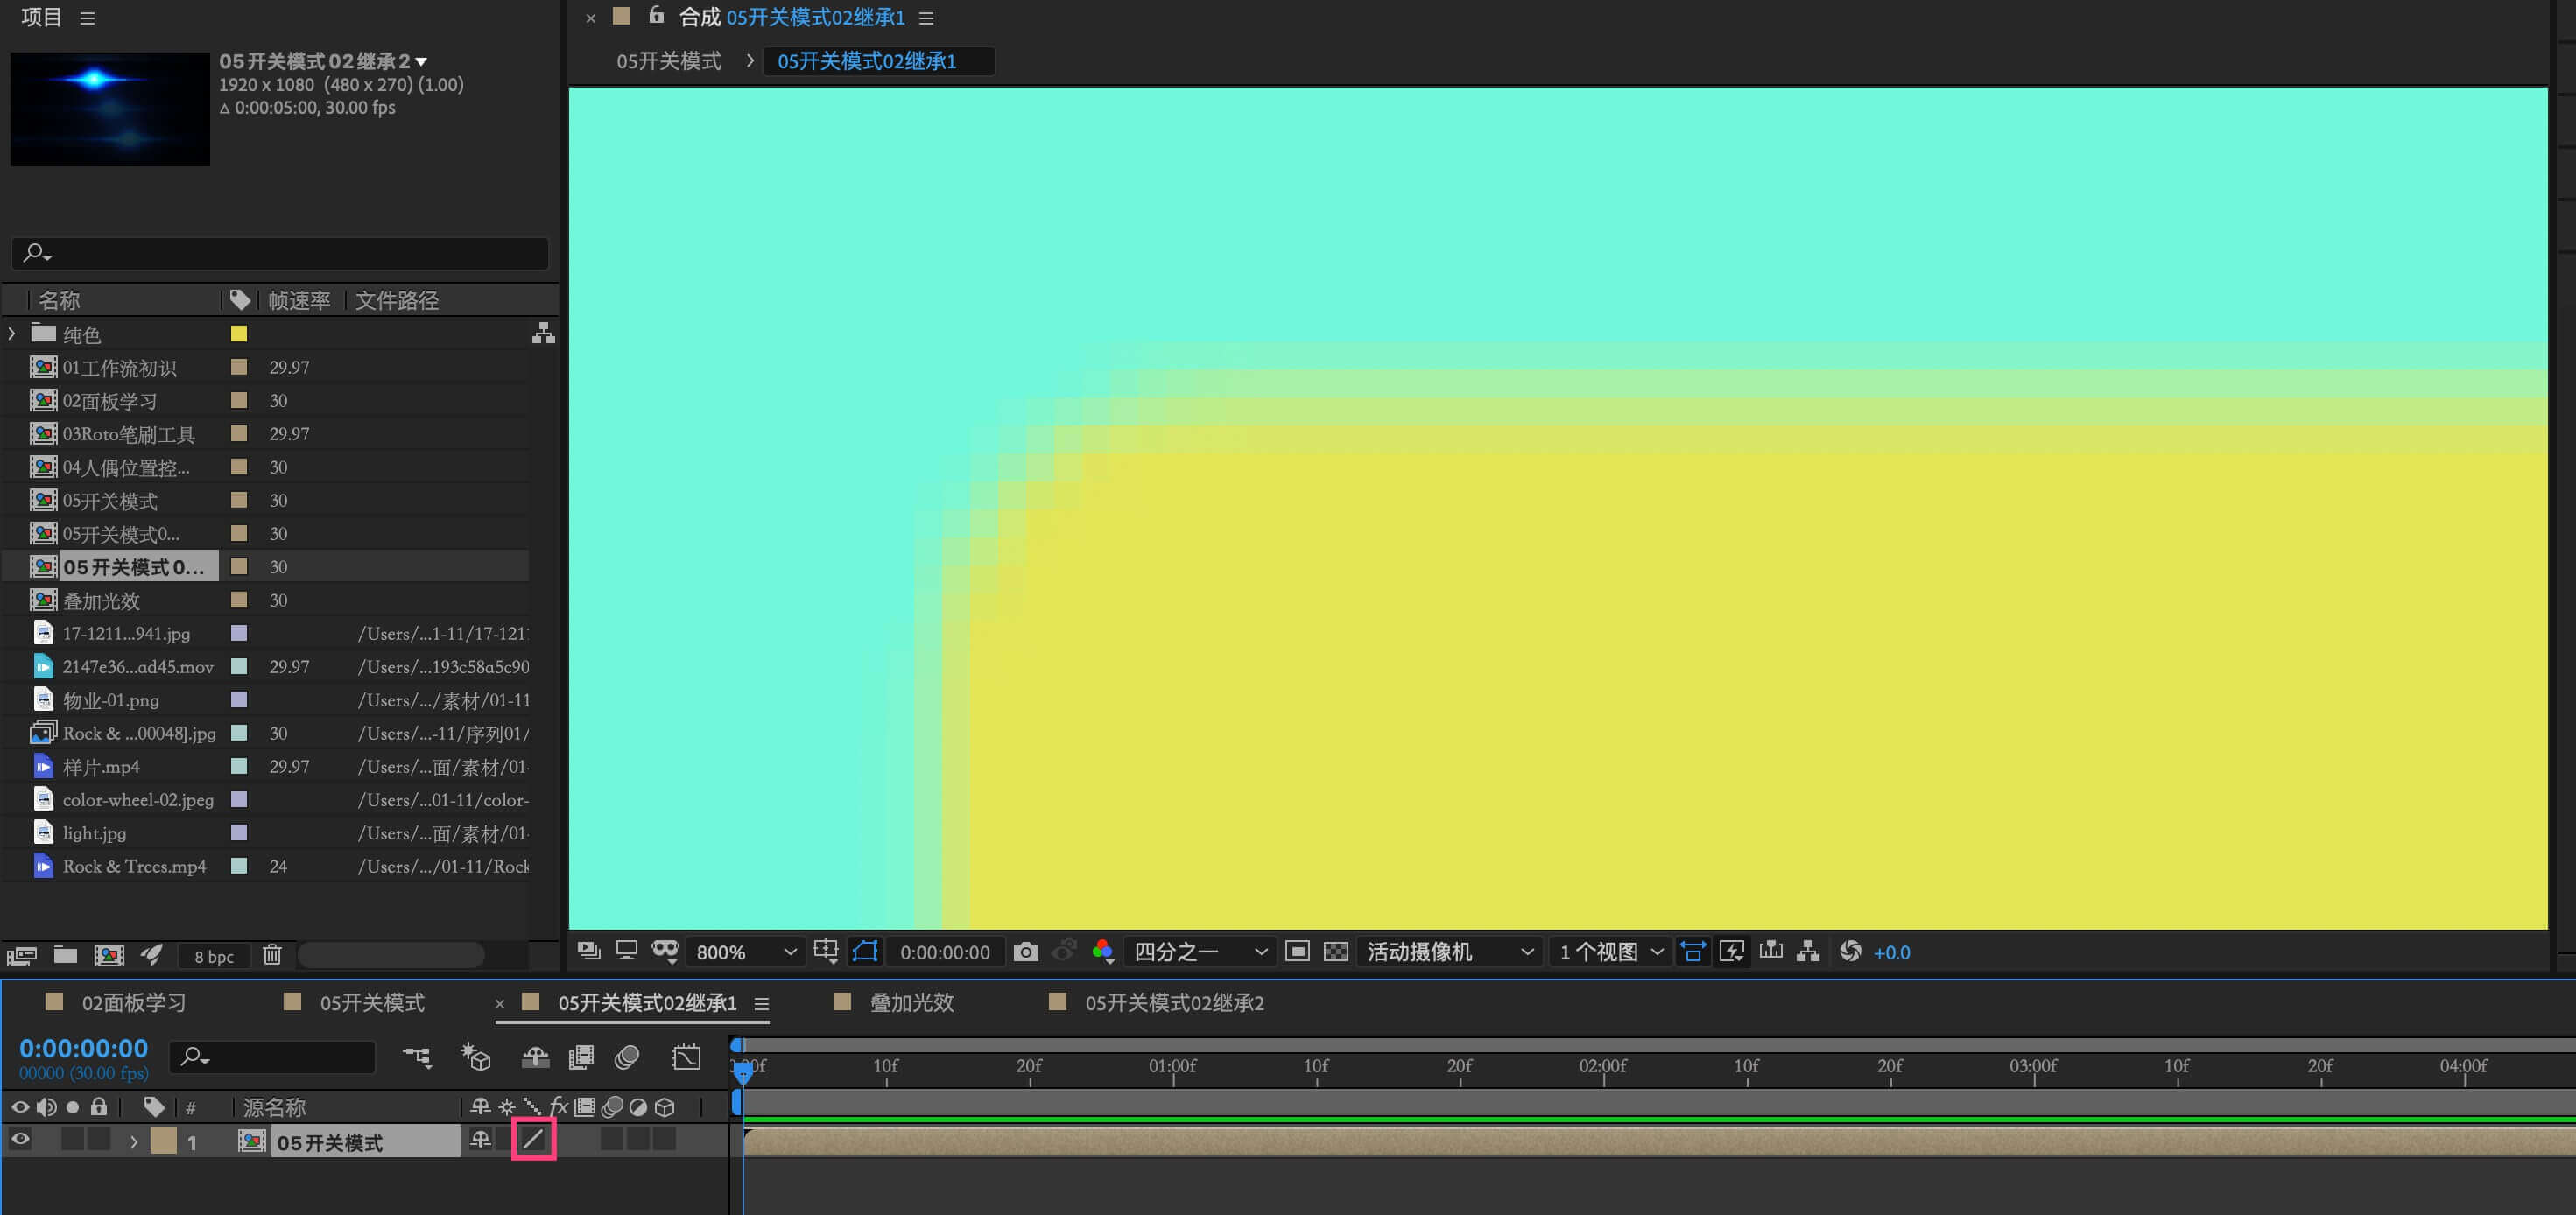The image size is (2576, 1215).
Task: Create a new folder in Project panel
Action: [66, 955]
